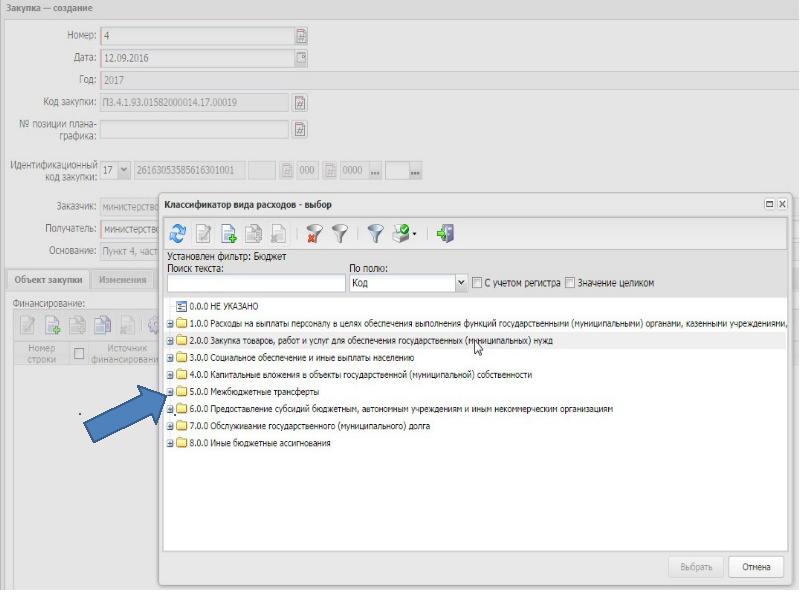The width and height of the screenshot is (800, 600).
Task: Tick the header checkbox in financing table
Action: [x=79, y=354]
